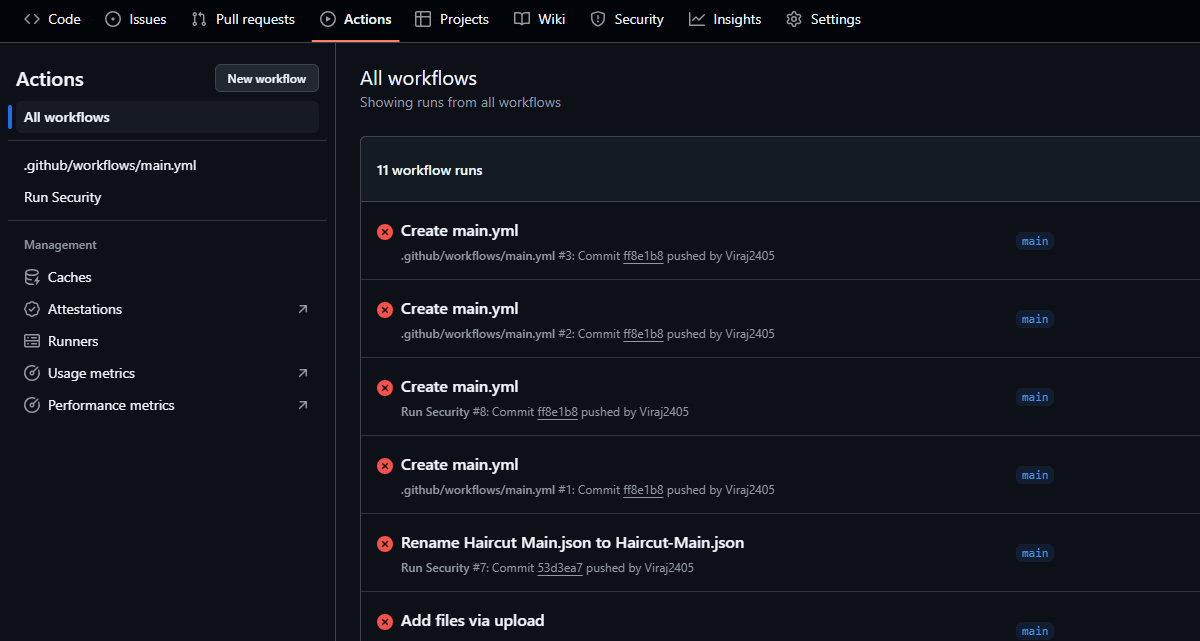The image size is (1200, 641).
Task: Click failed status icon for run #3
Action: click(x=385, y=232)
